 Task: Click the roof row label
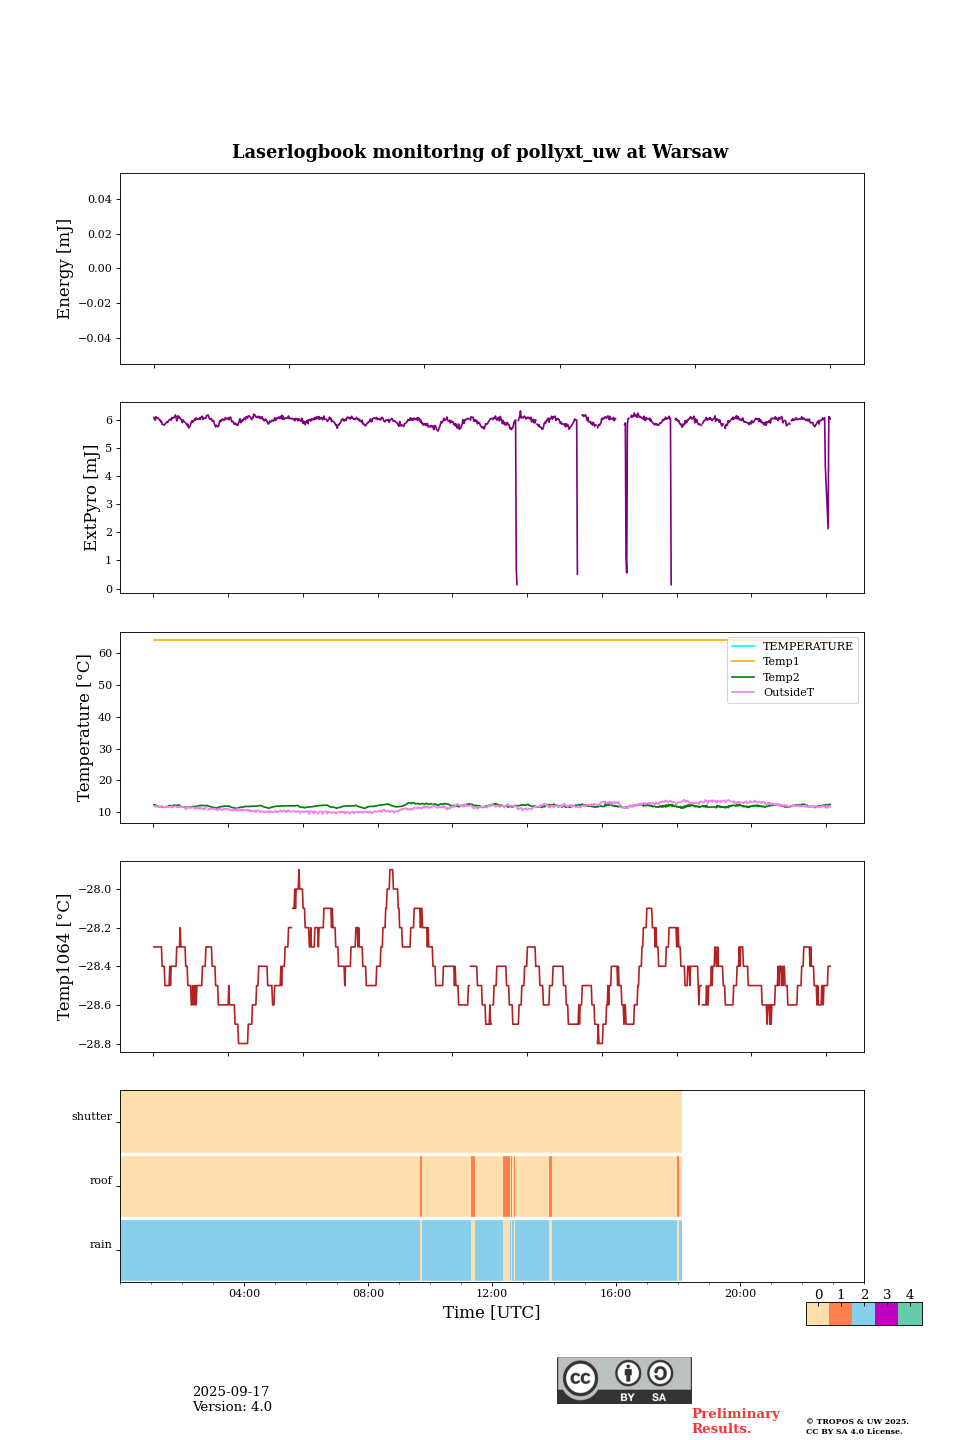101,1181
